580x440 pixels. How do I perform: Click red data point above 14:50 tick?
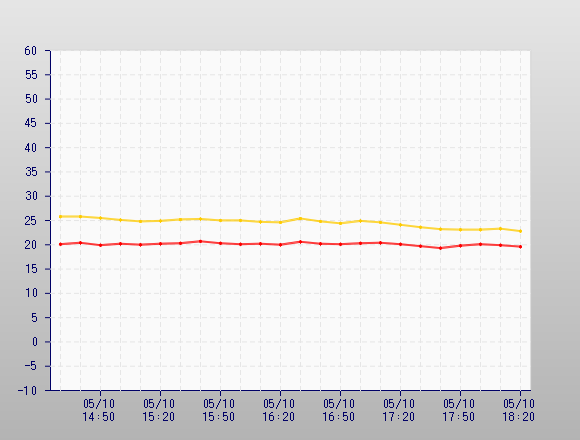click(x=101, y=245)
